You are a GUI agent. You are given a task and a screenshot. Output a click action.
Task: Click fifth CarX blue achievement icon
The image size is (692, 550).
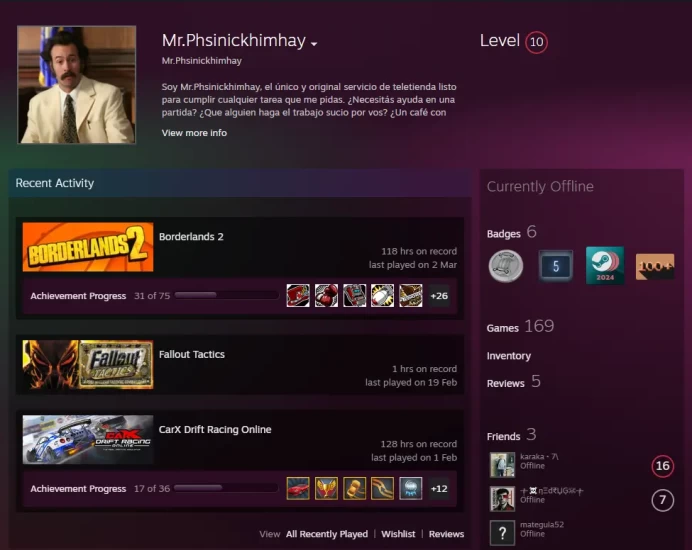(x=410, y=489)
